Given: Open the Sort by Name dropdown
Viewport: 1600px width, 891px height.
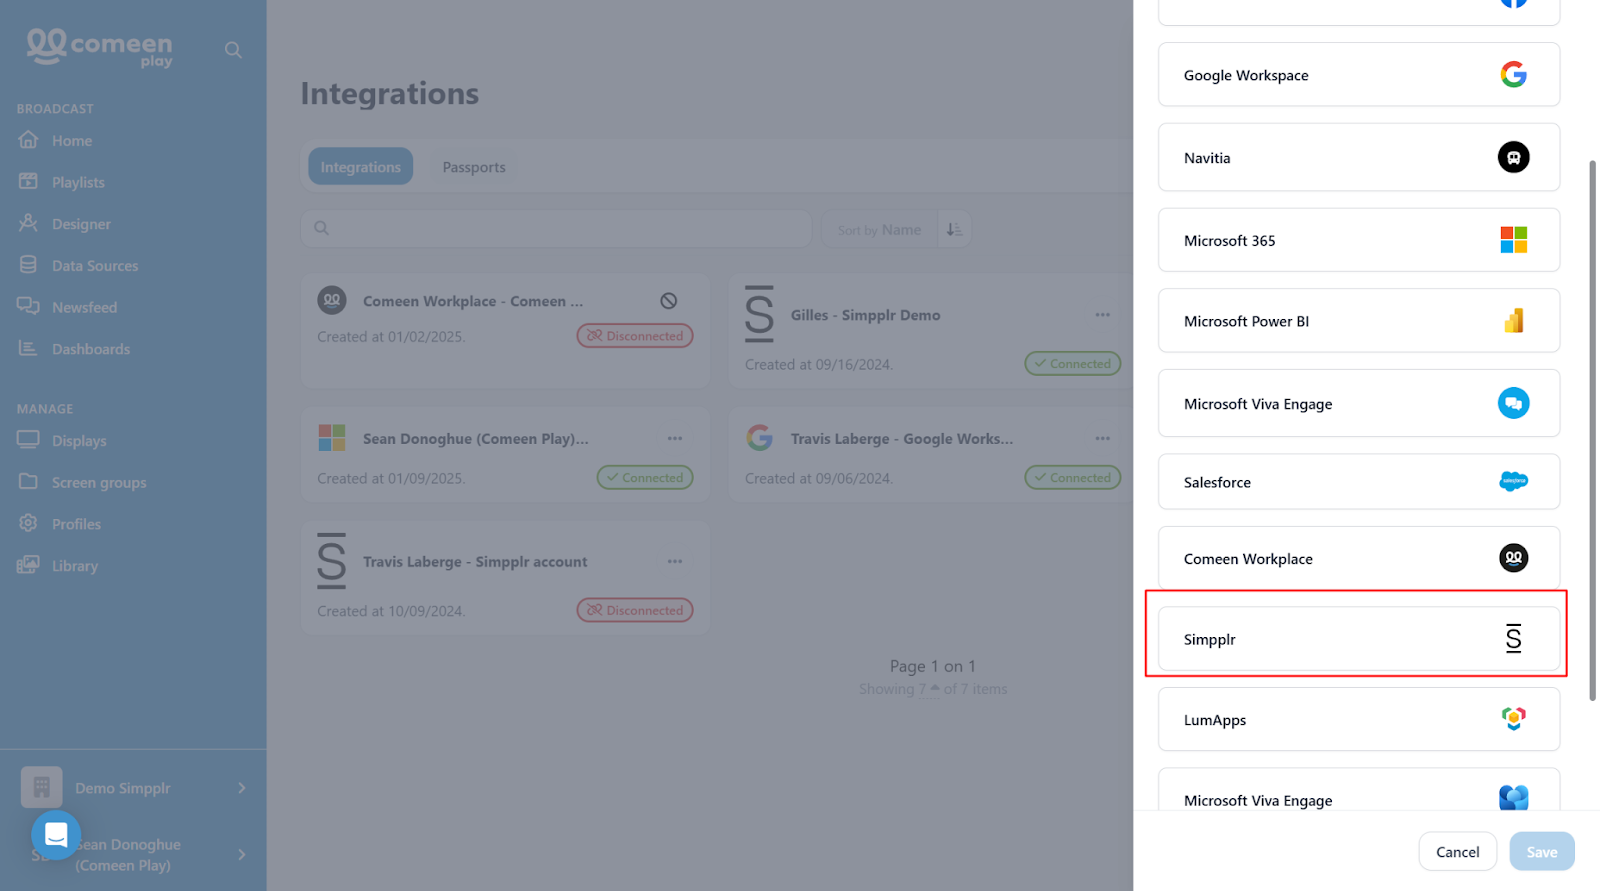Looking at the screenshot, I should pyautogui.click(x=879, y=229).
